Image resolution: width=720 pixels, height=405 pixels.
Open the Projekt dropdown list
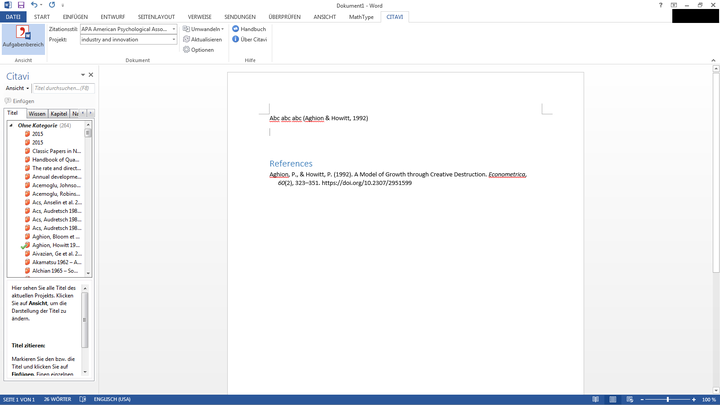pos(173,39)
